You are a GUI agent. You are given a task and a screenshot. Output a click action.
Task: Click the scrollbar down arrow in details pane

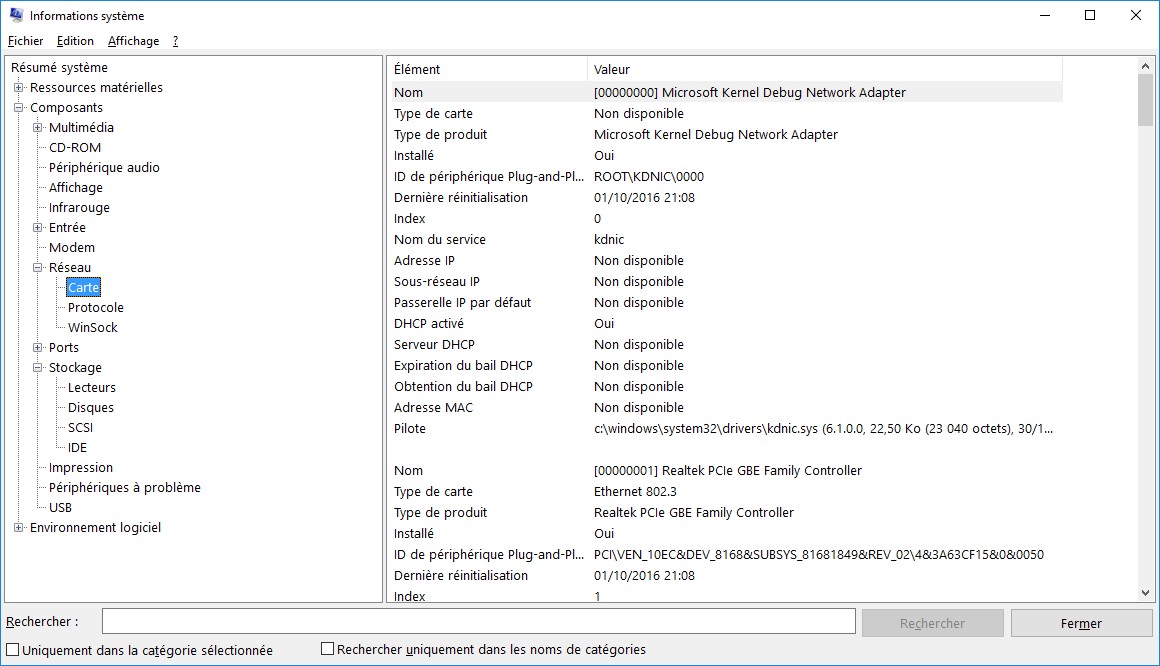tap(1146, 593)
